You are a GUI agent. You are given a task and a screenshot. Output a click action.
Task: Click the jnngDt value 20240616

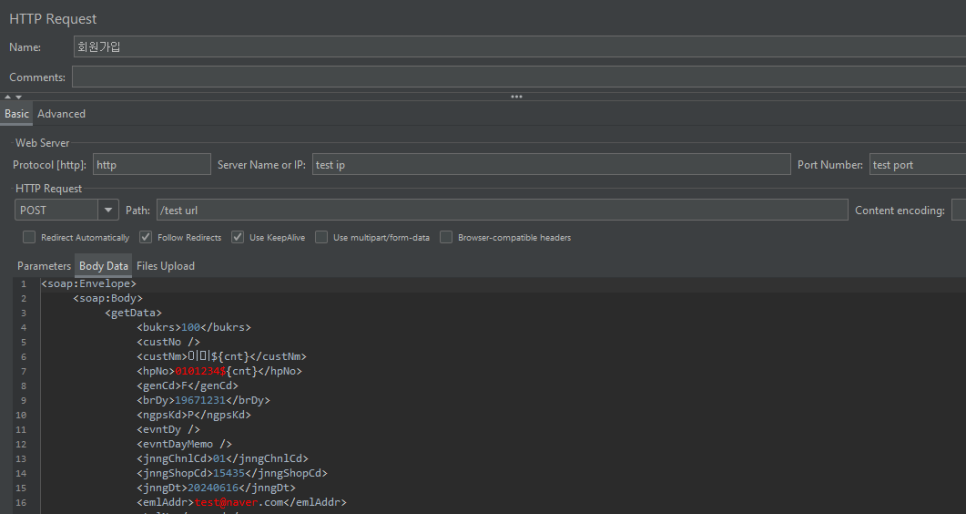tap(213, 488)
